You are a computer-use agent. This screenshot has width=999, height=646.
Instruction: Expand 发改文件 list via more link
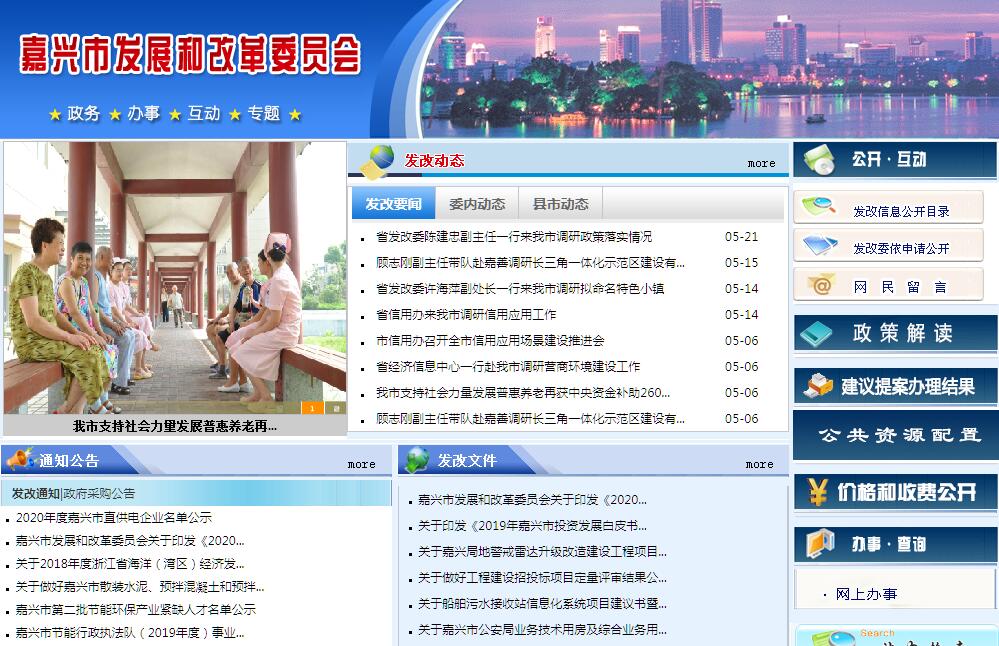(x=759, y=464)
